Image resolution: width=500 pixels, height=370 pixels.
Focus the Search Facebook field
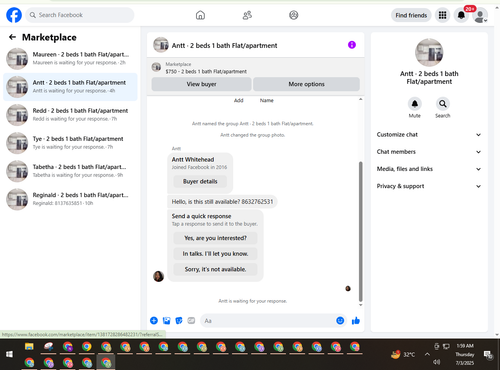click(x=80, y=15)
